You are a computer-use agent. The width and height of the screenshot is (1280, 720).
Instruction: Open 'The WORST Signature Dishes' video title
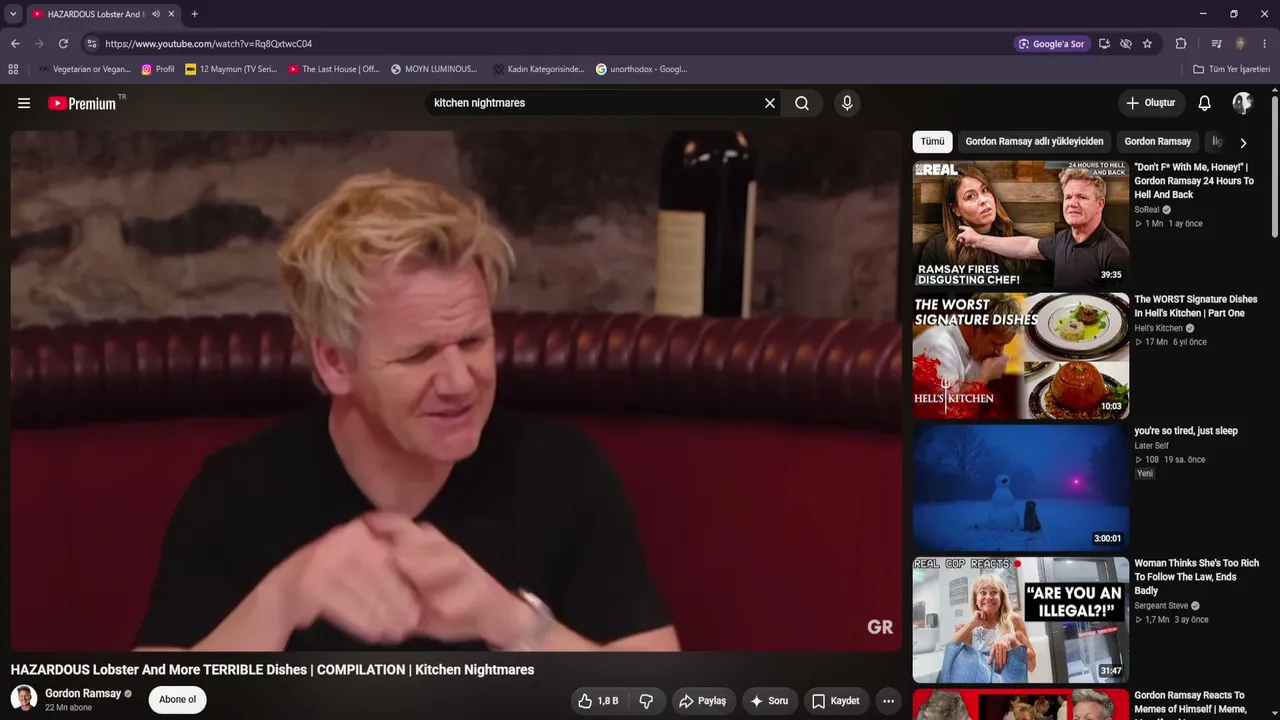(1196, 306)
